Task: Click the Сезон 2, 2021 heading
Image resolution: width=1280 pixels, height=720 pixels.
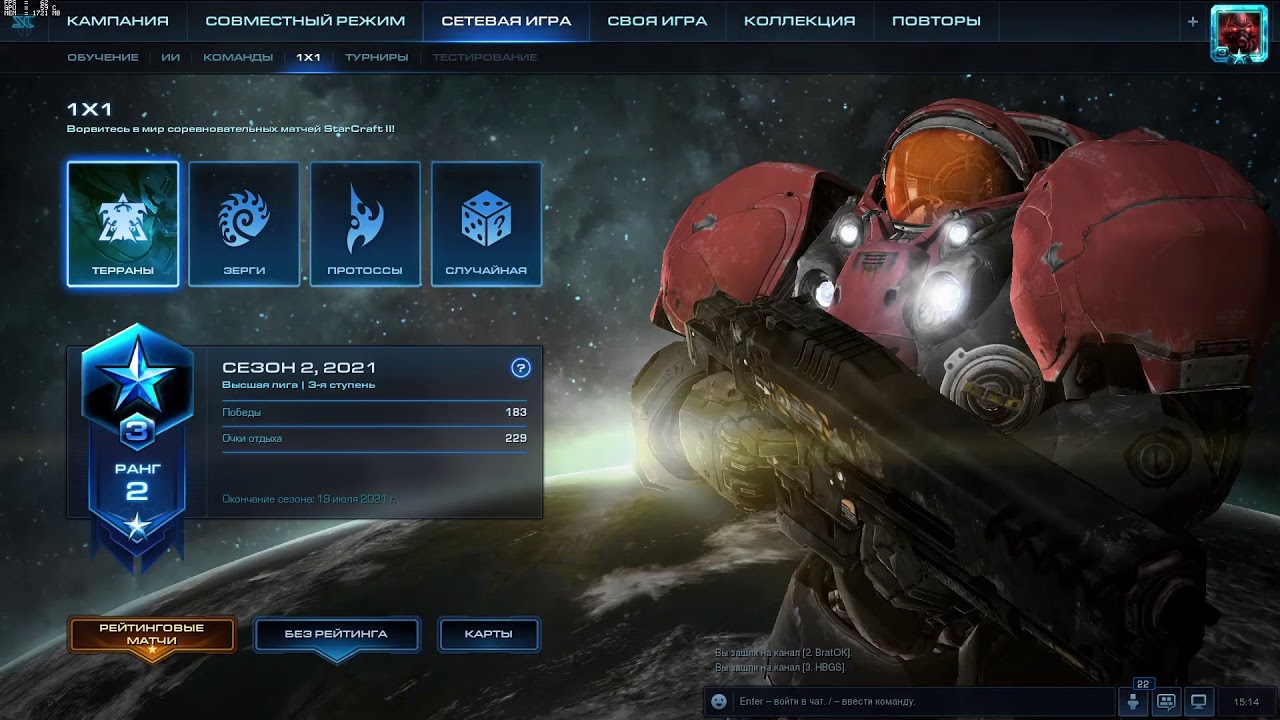Action: [299, 368]
